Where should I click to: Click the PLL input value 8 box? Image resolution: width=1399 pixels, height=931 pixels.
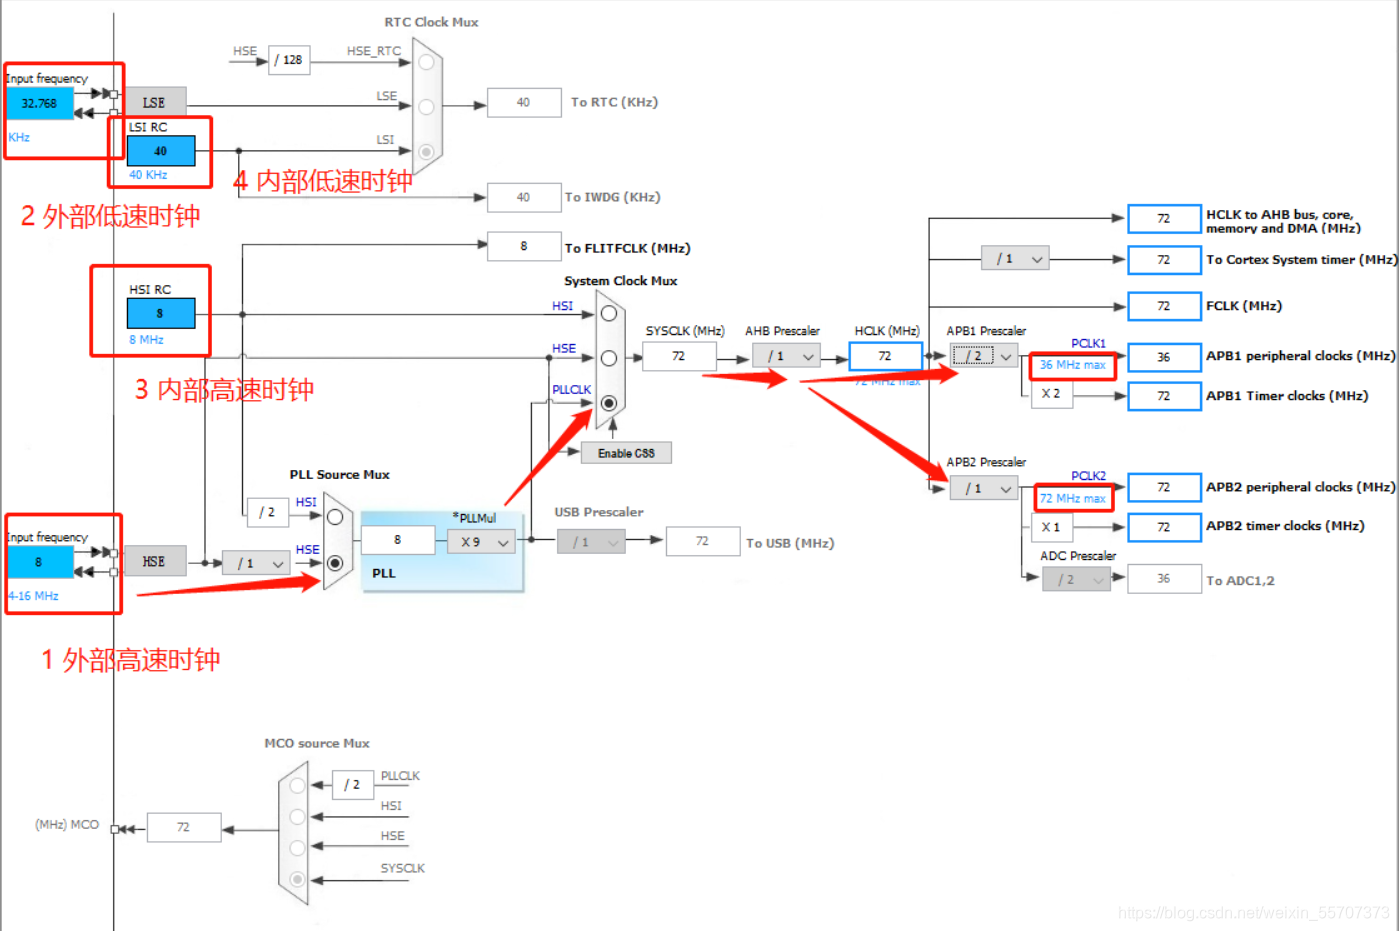click(398, 540)
